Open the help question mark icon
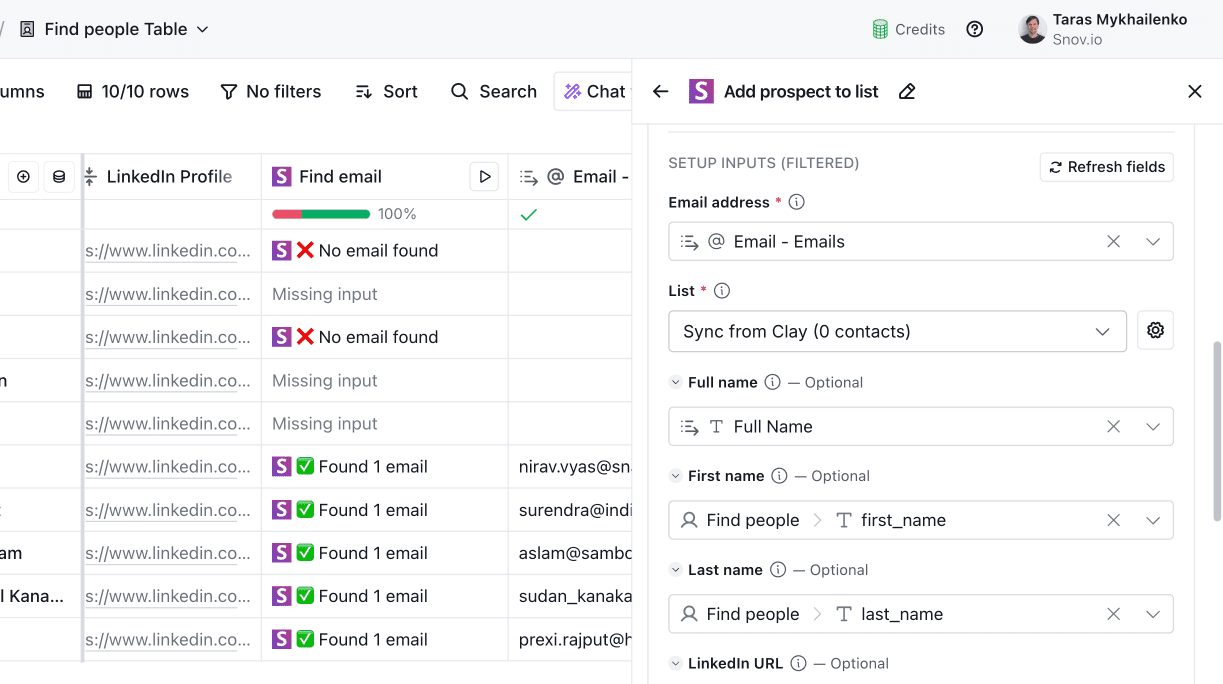 pyautogui.click(x=974, y=29)
